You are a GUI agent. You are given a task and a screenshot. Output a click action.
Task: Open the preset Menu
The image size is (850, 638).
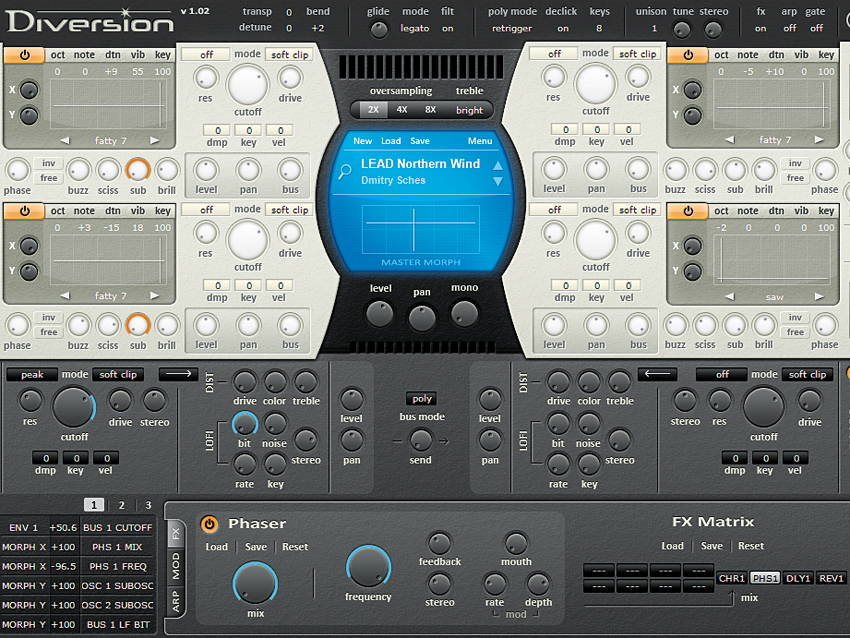click(x=480, y=141)
